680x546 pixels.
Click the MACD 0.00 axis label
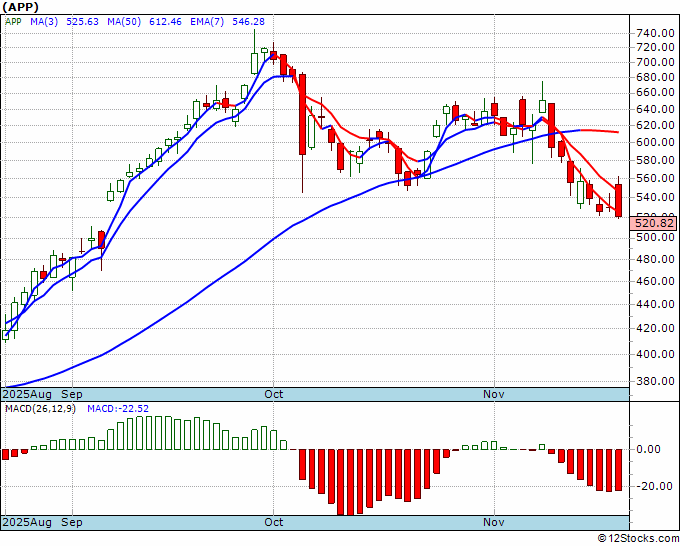650,450
